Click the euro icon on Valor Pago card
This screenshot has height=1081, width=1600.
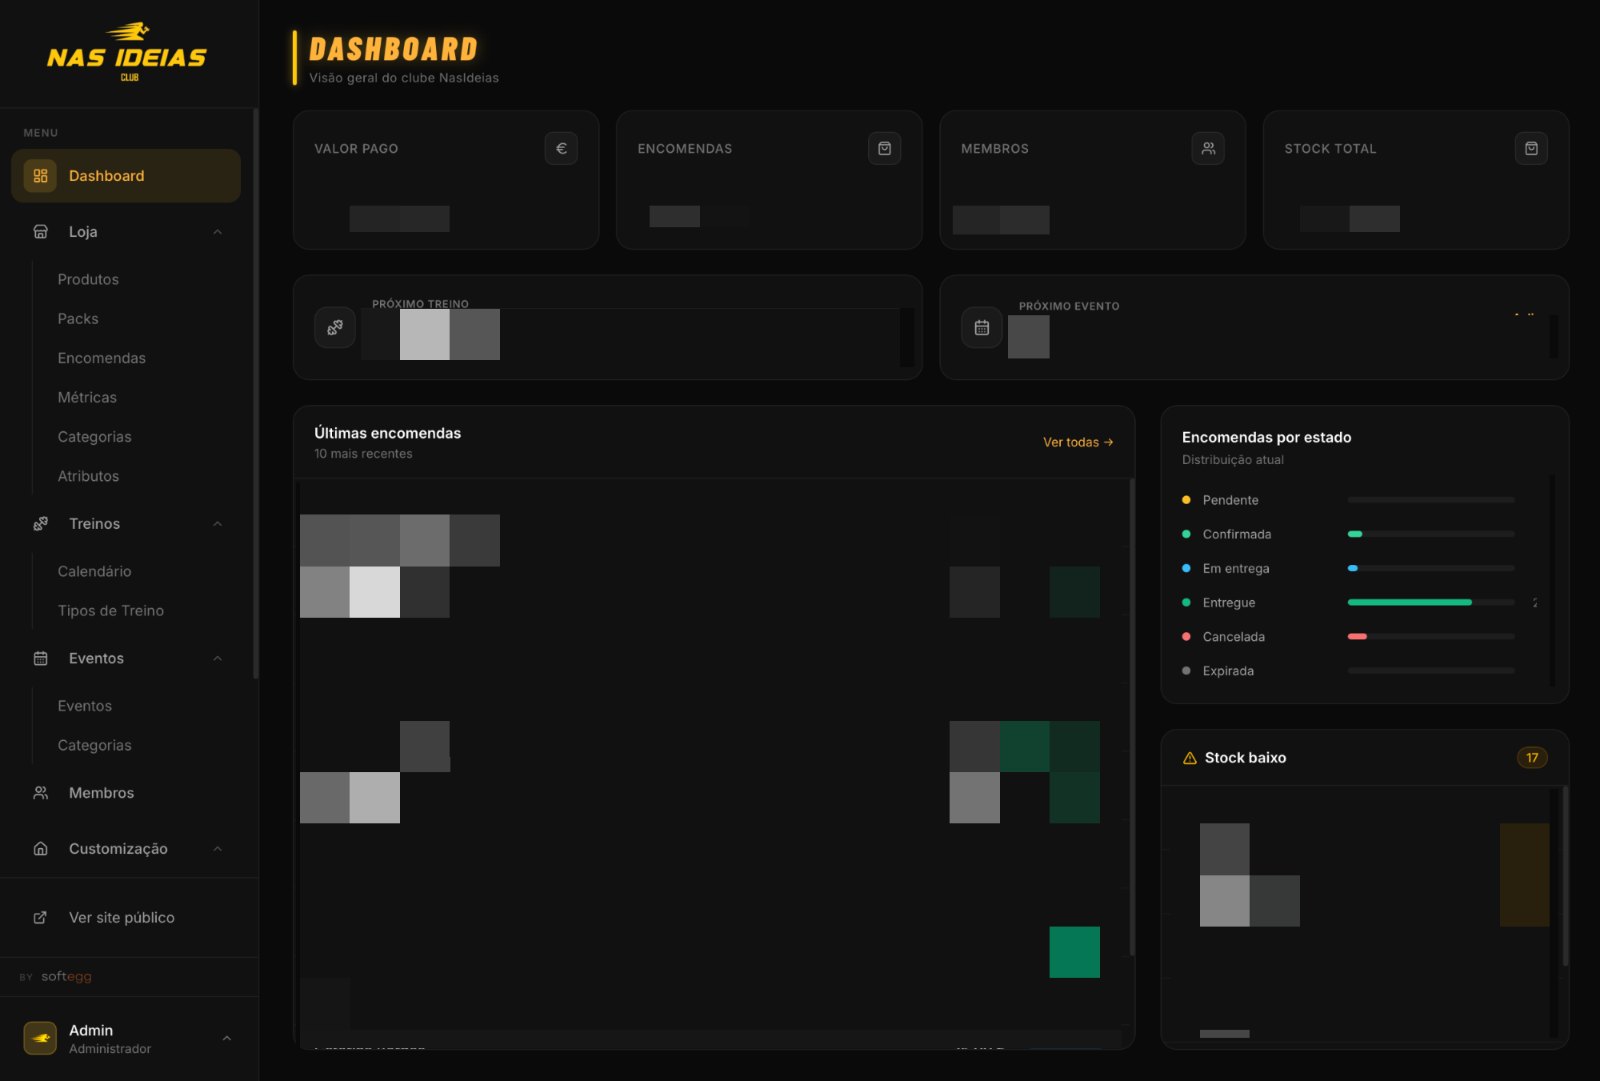click(561, 148)
